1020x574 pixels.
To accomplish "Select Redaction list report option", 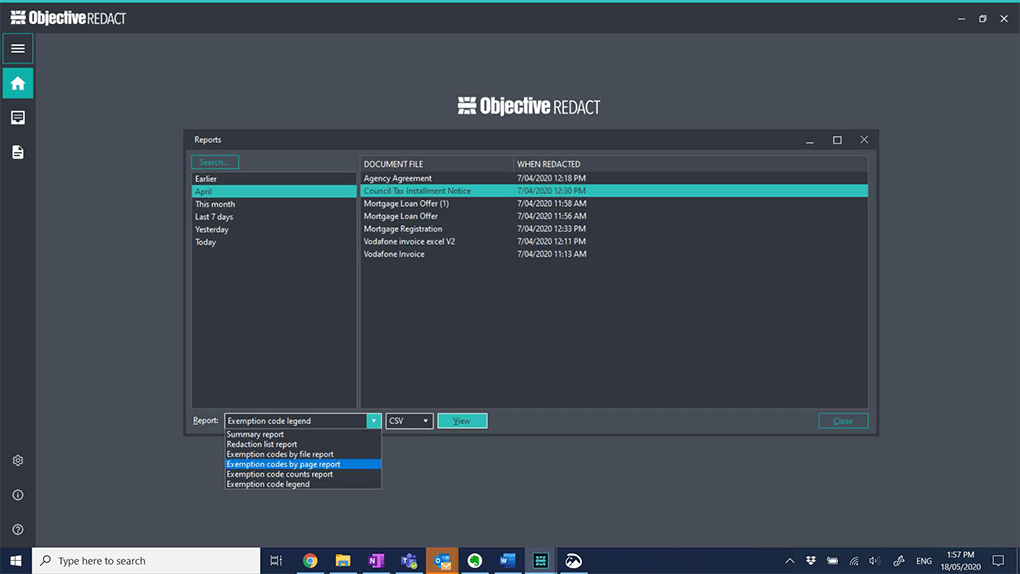I will [302, 444].
